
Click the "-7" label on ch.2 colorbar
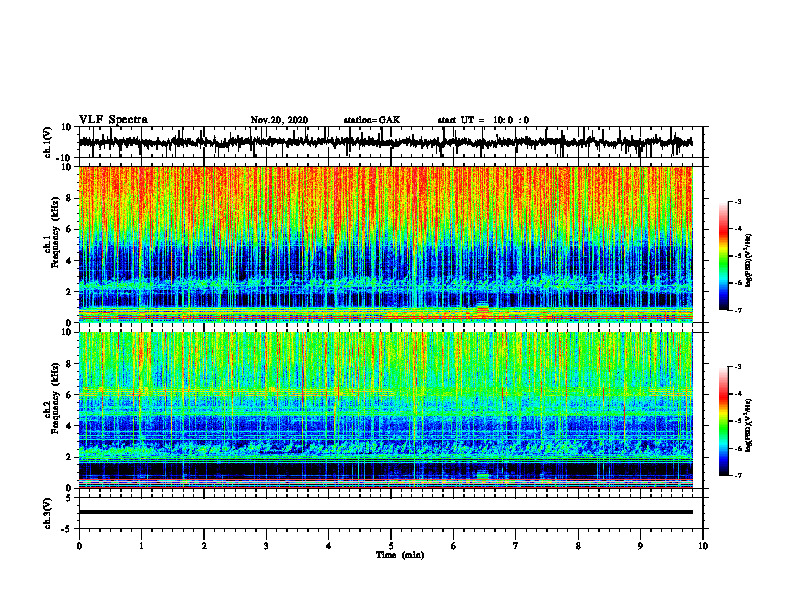(738, 475)
